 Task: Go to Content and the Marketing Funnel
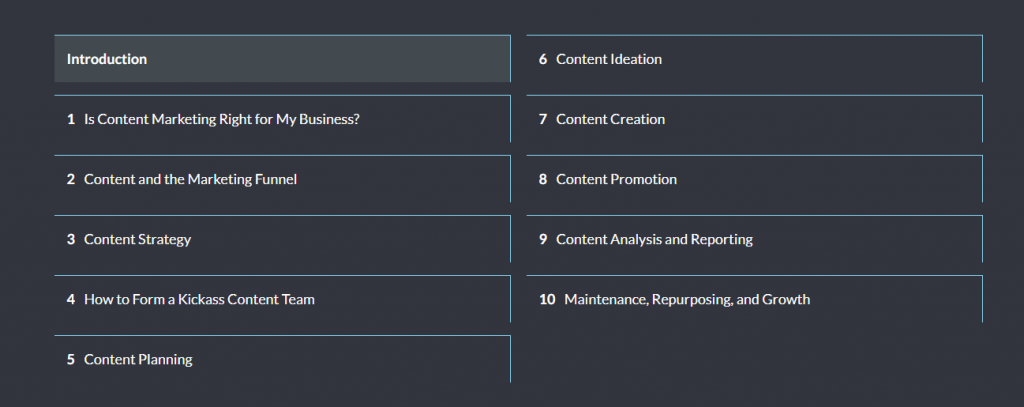click(x=282, y=179)
